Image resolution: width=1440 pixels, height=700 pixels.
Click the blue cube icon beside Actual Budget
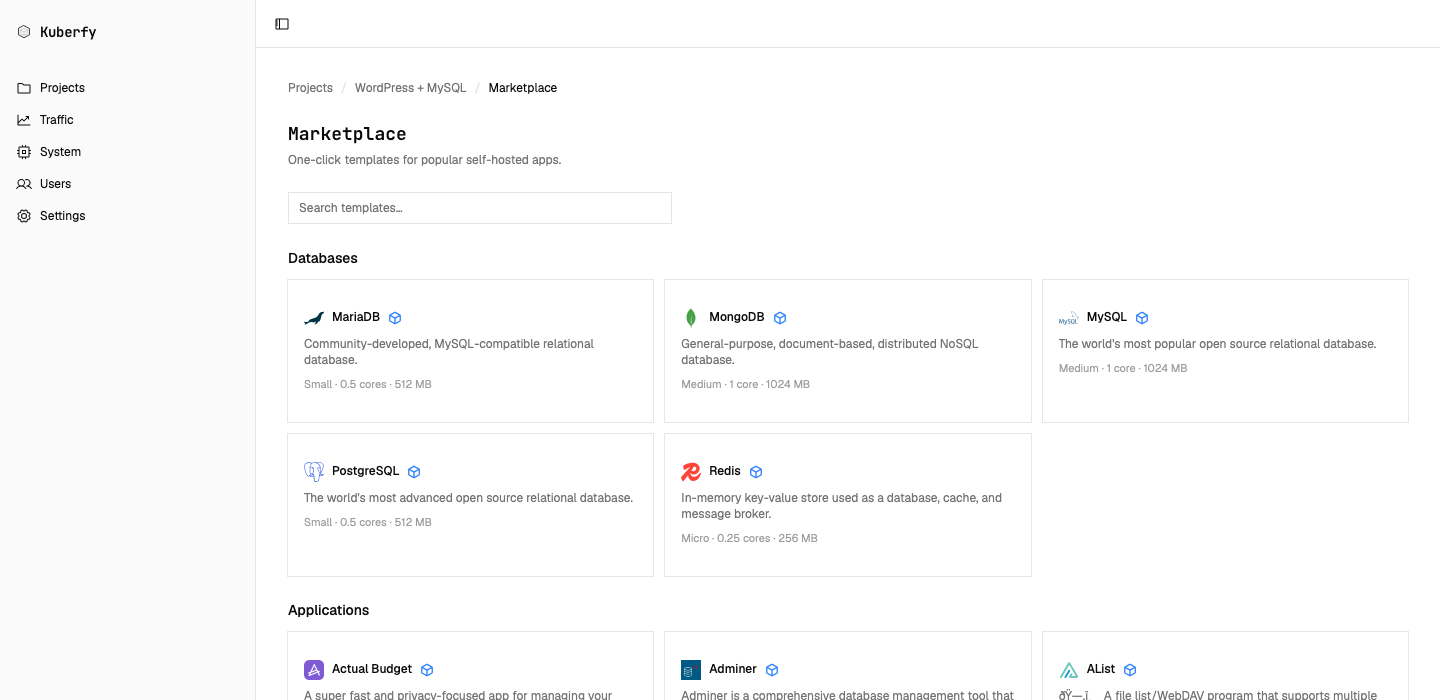coord(427,670)
